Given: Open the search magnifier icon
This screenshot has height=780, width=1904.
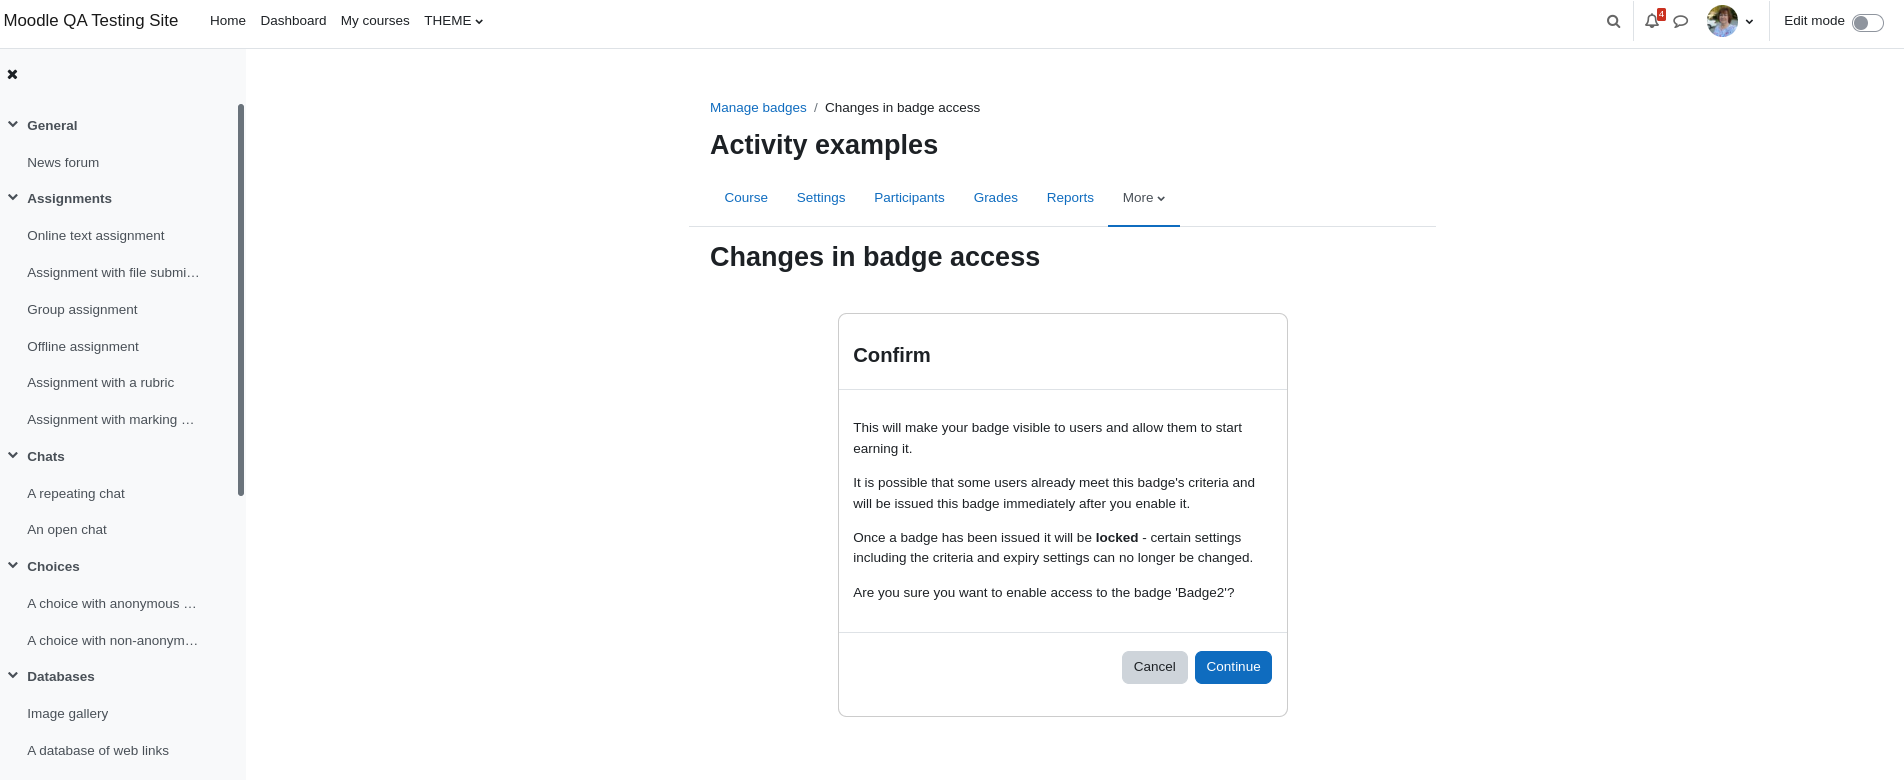Looking at the screenshot, I should coord(1613,21).
